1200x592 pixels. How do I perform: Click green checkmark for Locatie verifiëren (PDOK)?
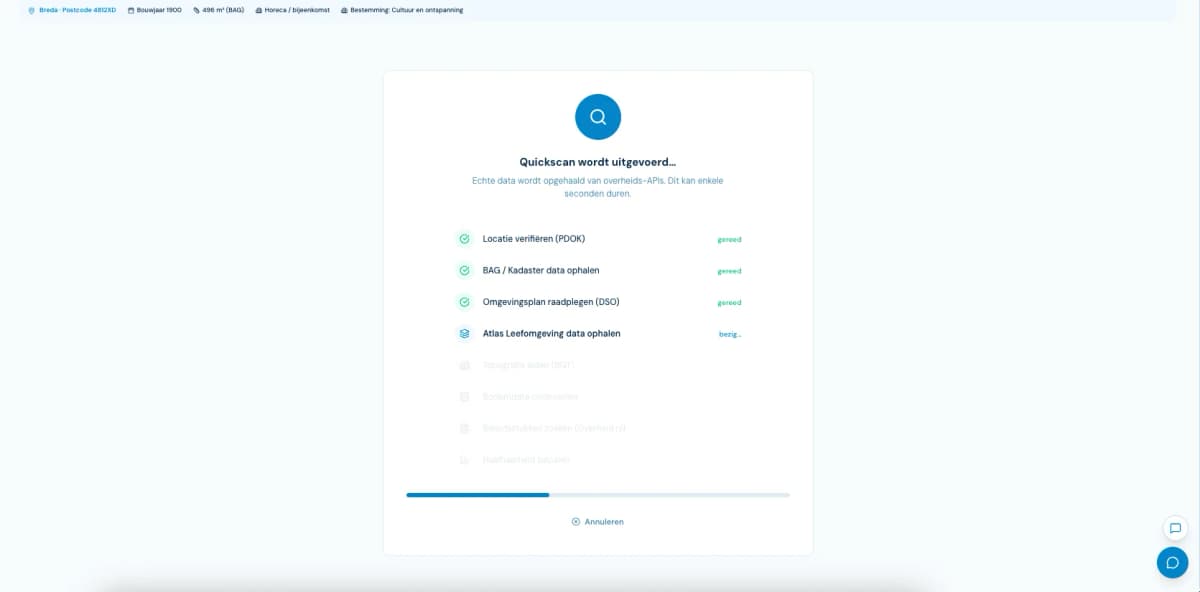(464, 239)
